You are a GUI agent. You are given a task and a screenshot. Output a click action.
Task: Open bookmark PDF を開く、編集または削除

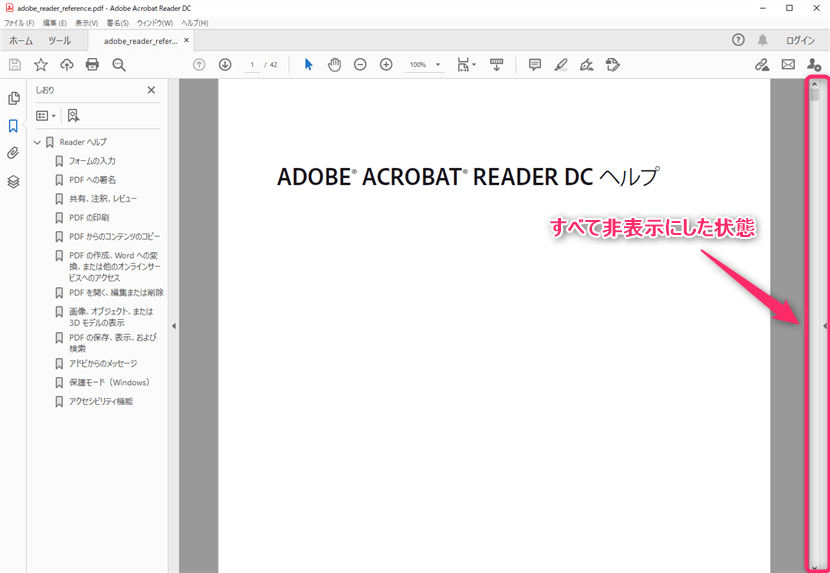click(116, 292)
